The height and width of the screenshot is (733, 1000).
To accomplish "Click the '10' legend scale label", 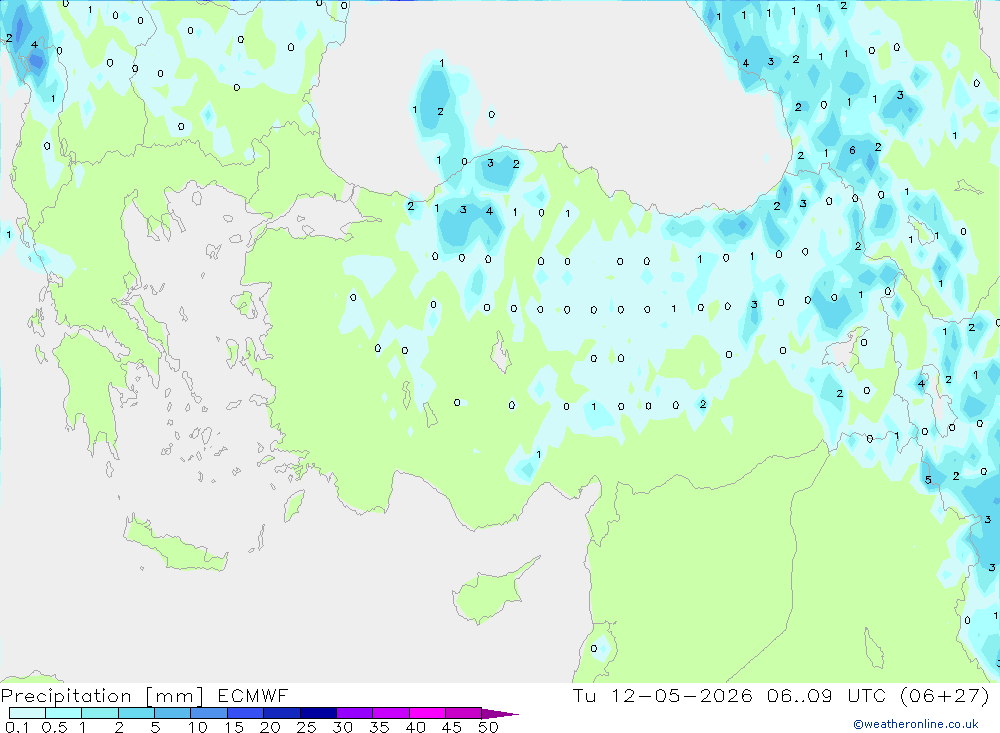I will (x=198, y=727).
